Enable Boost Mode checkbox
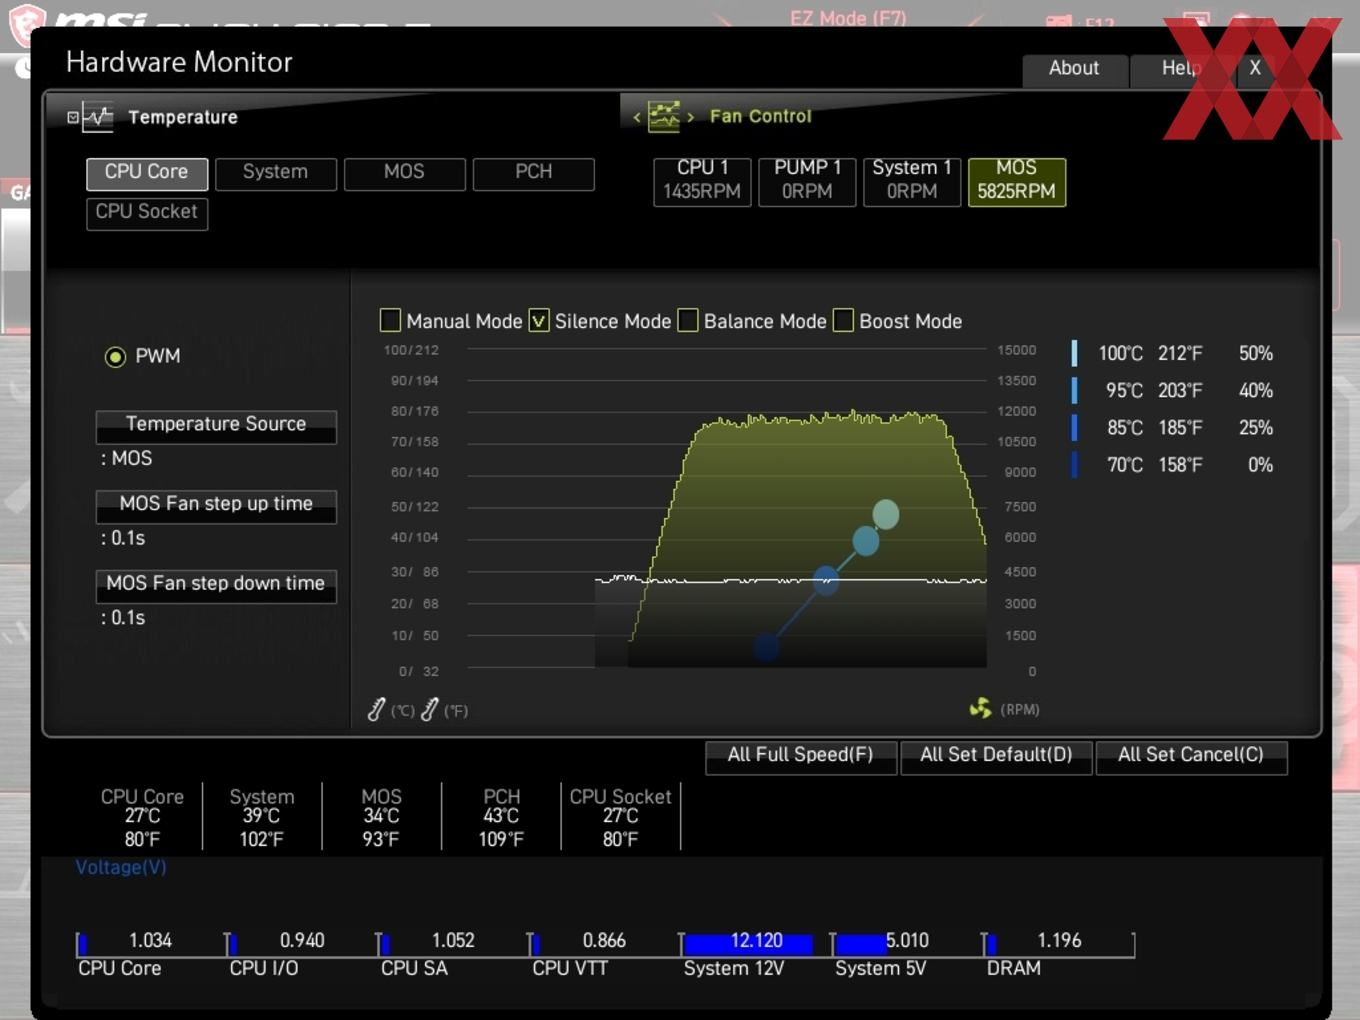Image resolution: width=1360 pixels, height=1020 pixels. (x=844, y=320)
